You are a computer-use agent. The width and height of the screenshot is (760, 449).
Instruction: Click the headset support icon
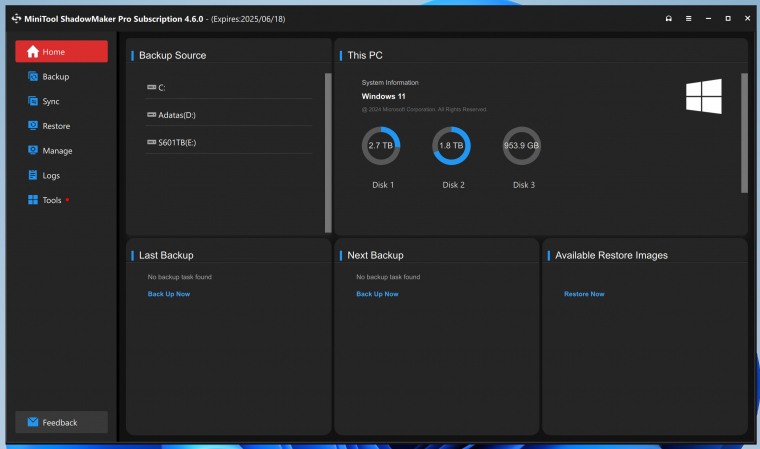pyautogui.click(x=669, y=18)
